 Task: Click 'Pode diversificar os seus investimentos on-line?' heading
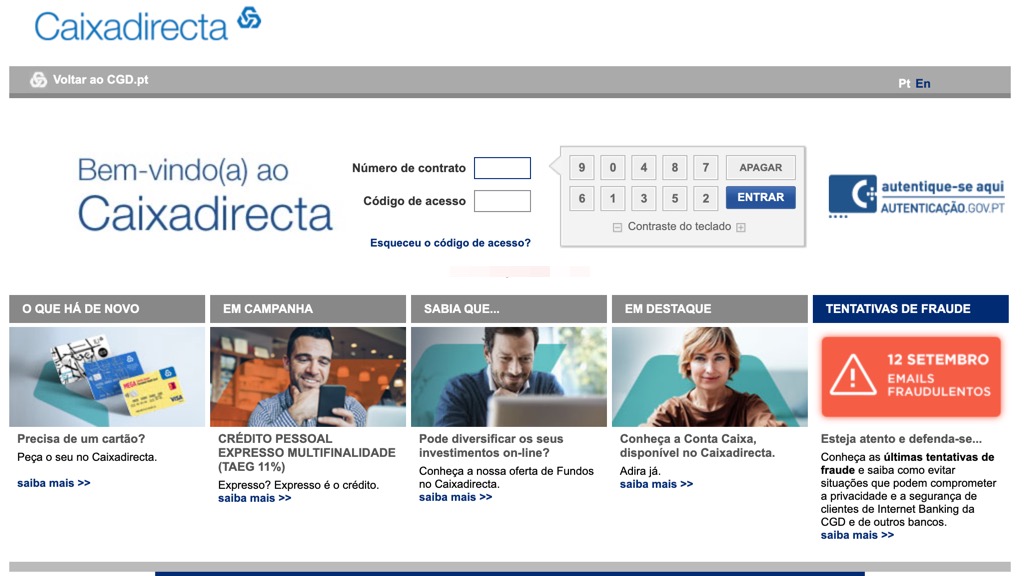[491, 446]
